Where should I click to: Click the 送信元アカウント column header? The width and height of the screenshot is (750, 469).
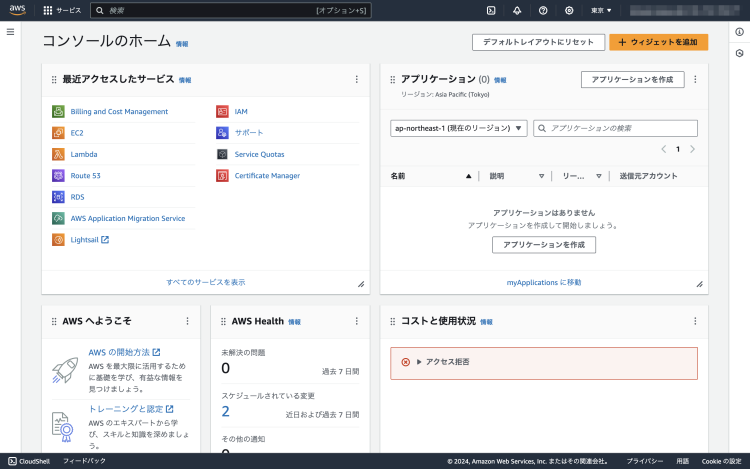(x=648, y=176)
